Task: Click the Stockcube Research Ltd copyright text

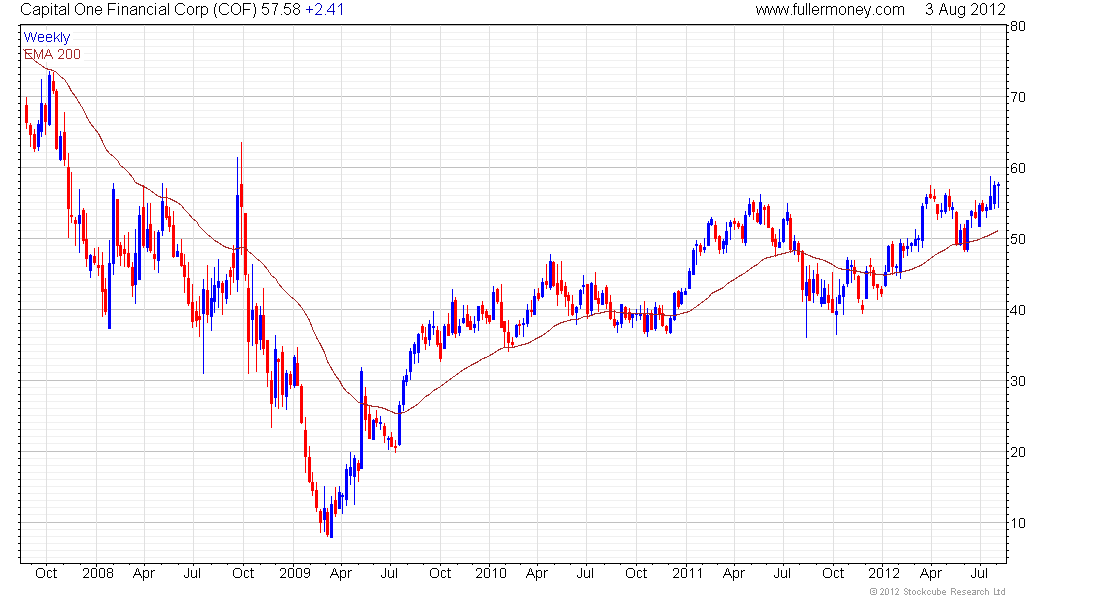Action: 937,592
